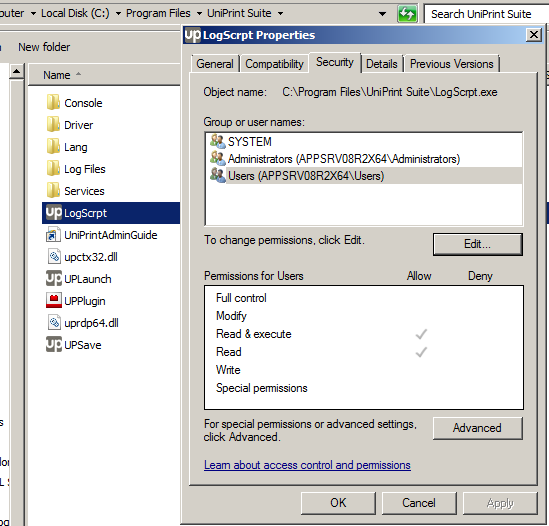Click the Search UniPrint Suite field
This screenshot has width=549, height=526.
486,14
